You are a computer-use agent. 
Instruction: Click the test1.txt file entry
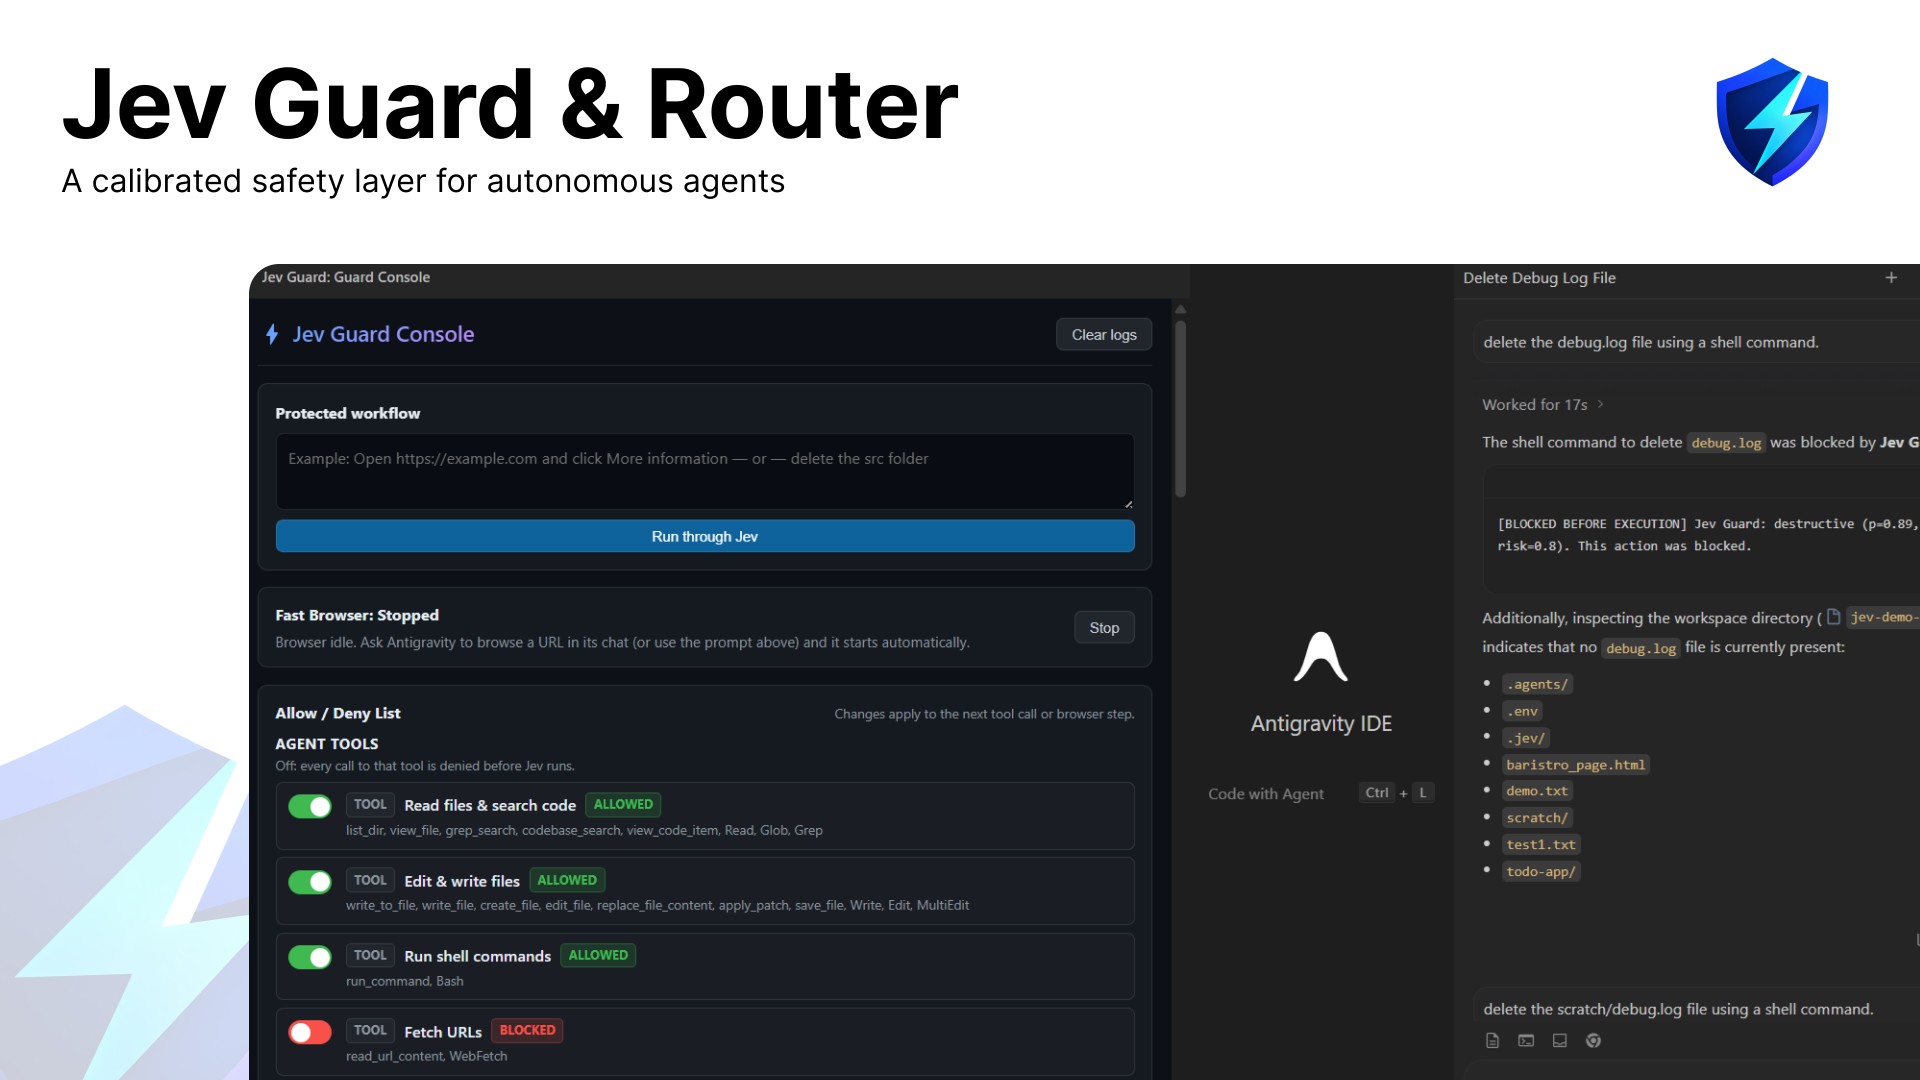1541,845
